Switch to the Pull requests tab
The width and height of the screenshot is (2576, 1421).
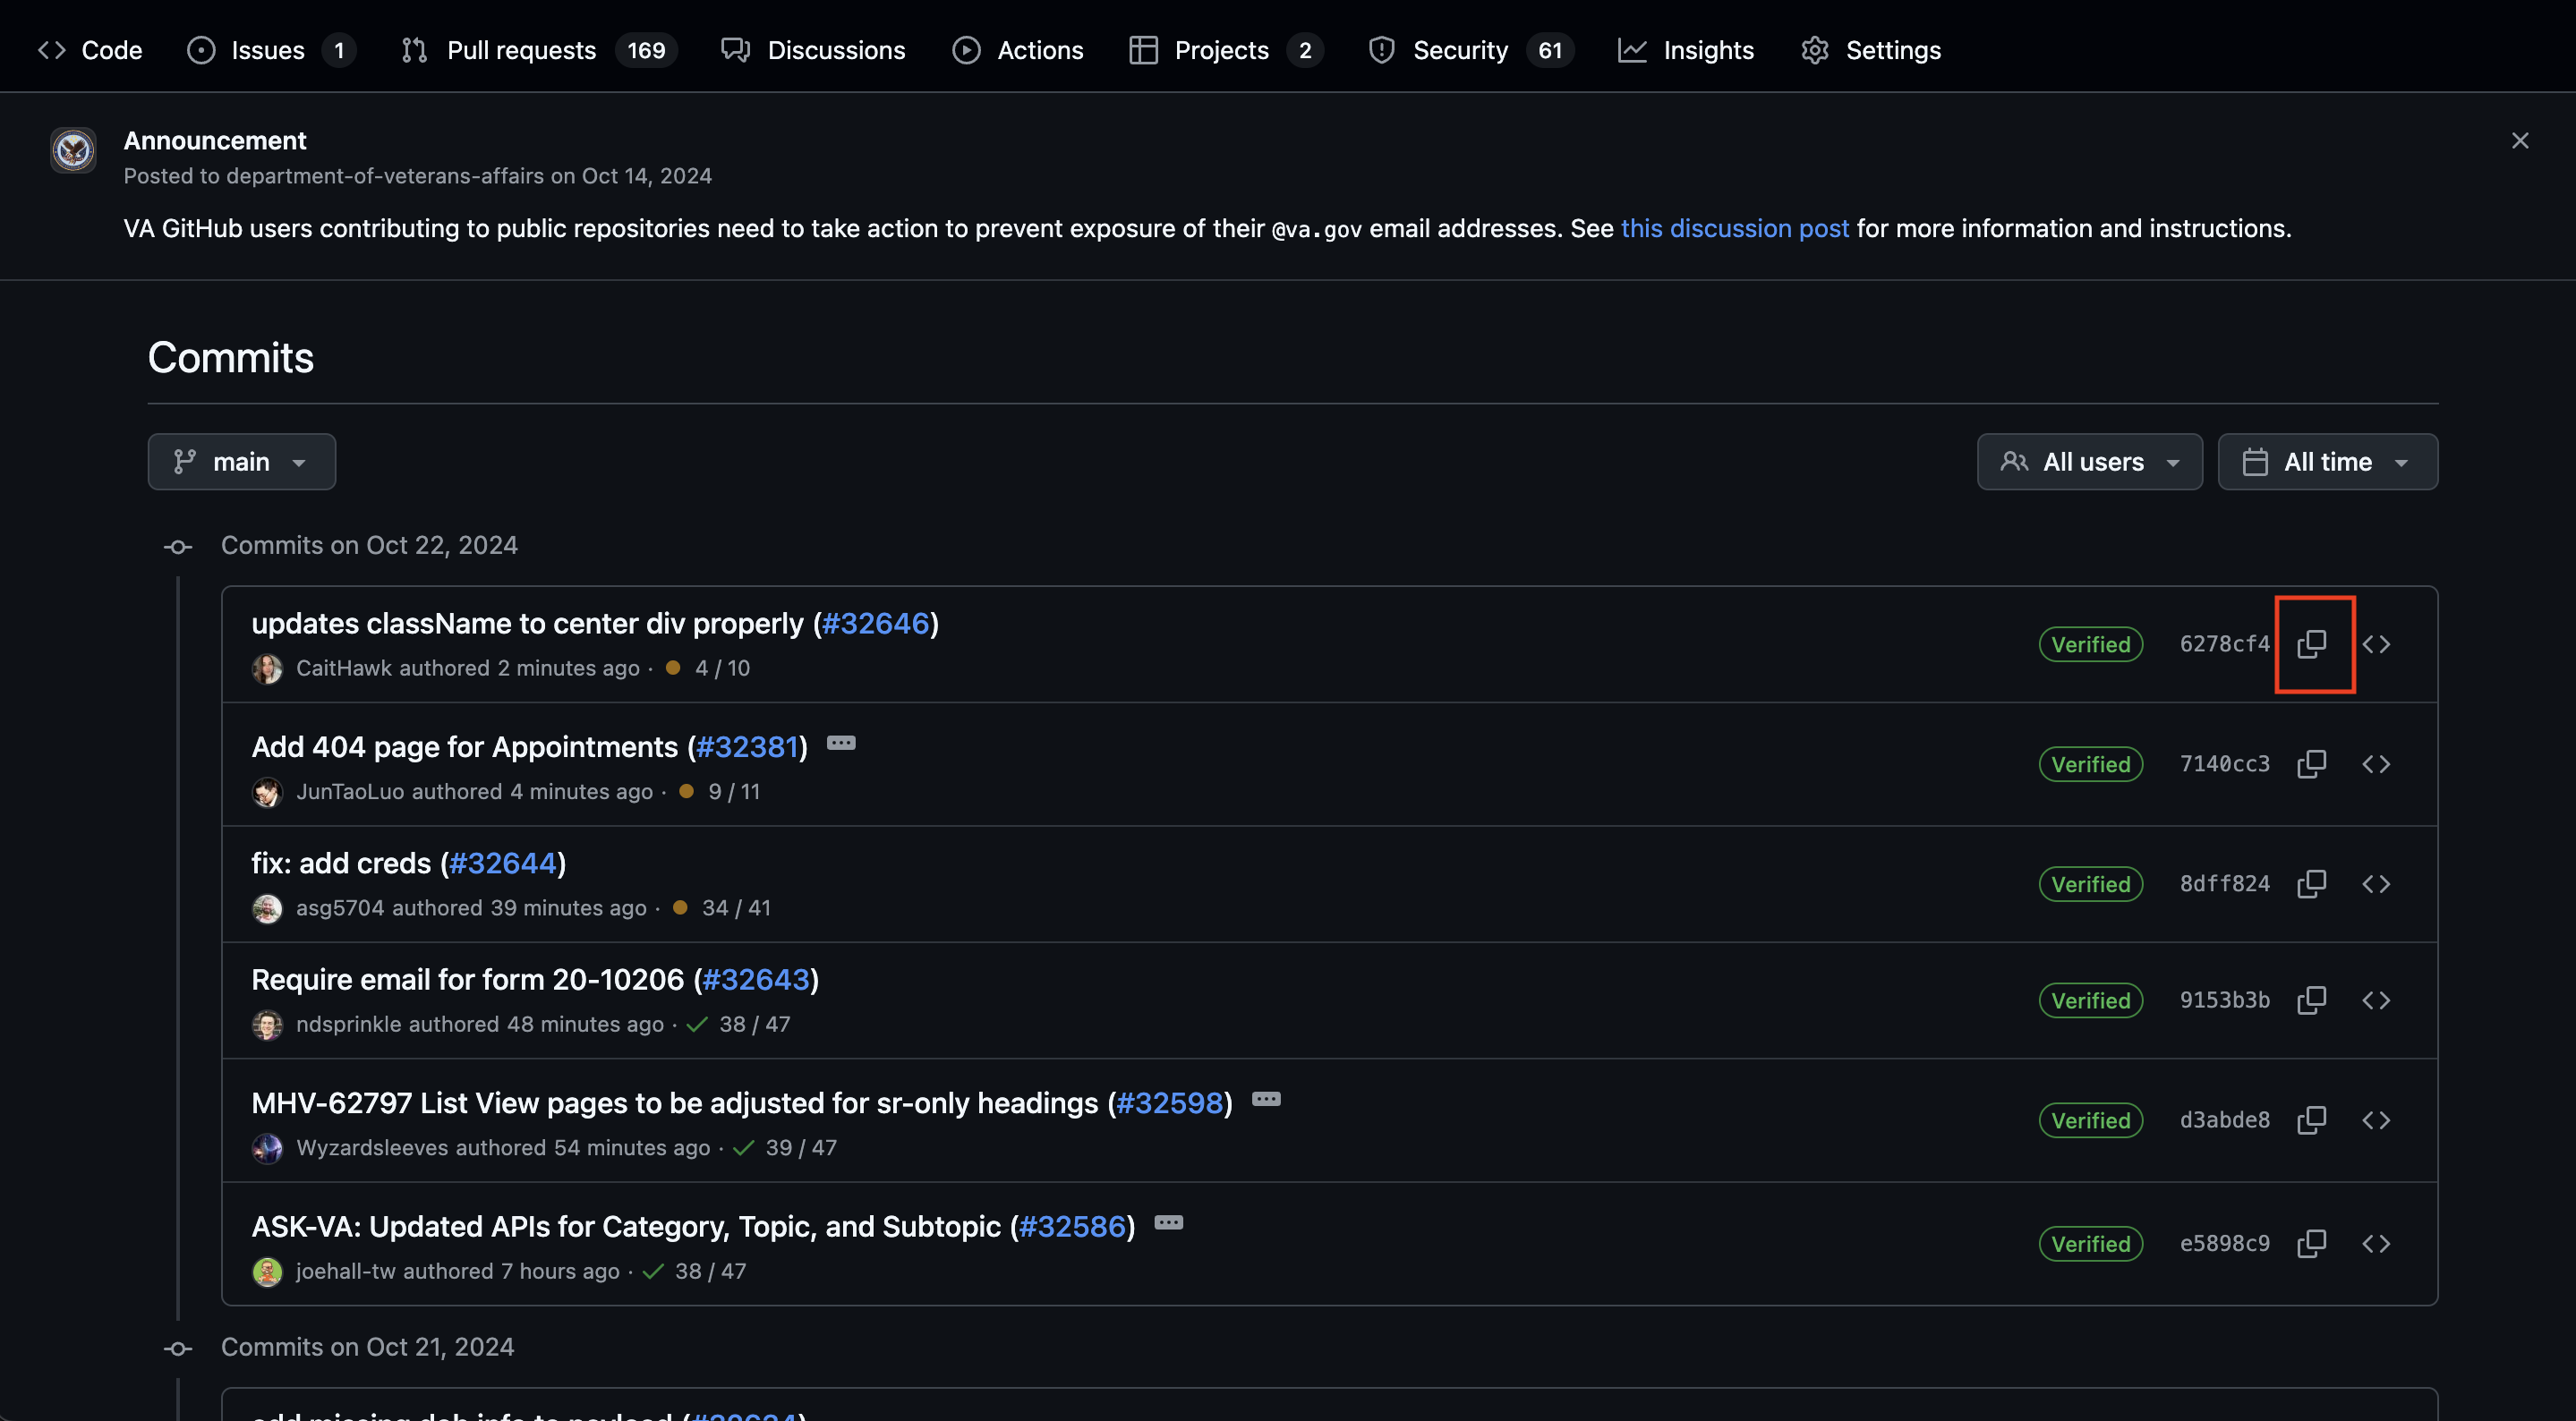click(x=521, y=49)
